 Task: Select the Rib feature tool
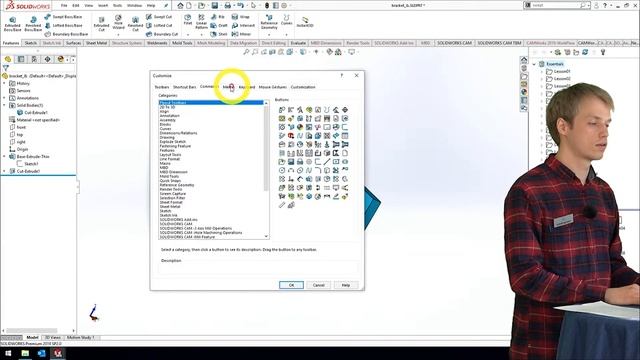[218, 17]
